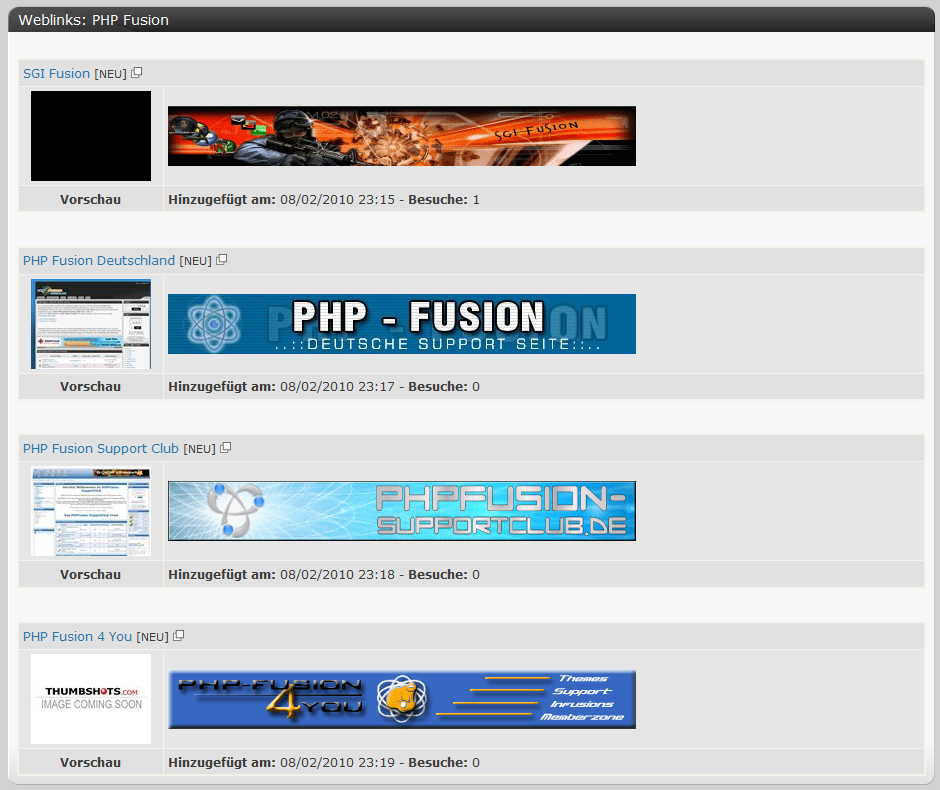This screenshot has width=940, height=790.
Task: Open the PHP Fusion Deutschland link
Action: [x=99, y=261]
